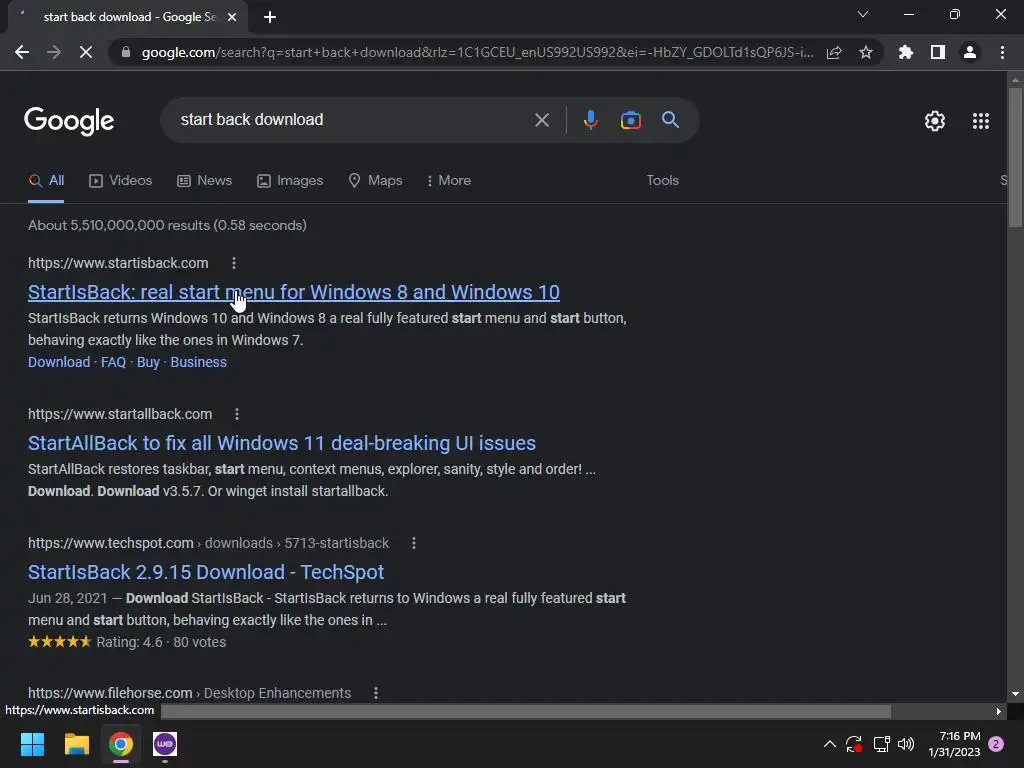Click the forward navigation arrow
1024x768 pixels.
tap(54, 52)
